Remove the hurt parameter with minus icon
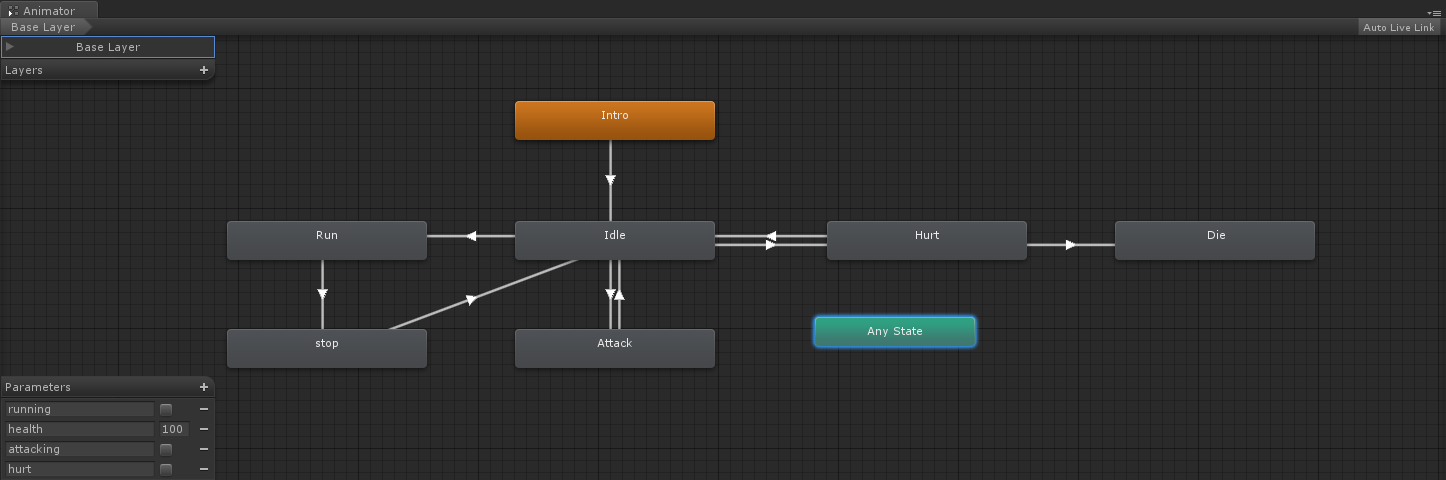The height and width of the screenshot is (480, 1446). (x=204, y=469)
